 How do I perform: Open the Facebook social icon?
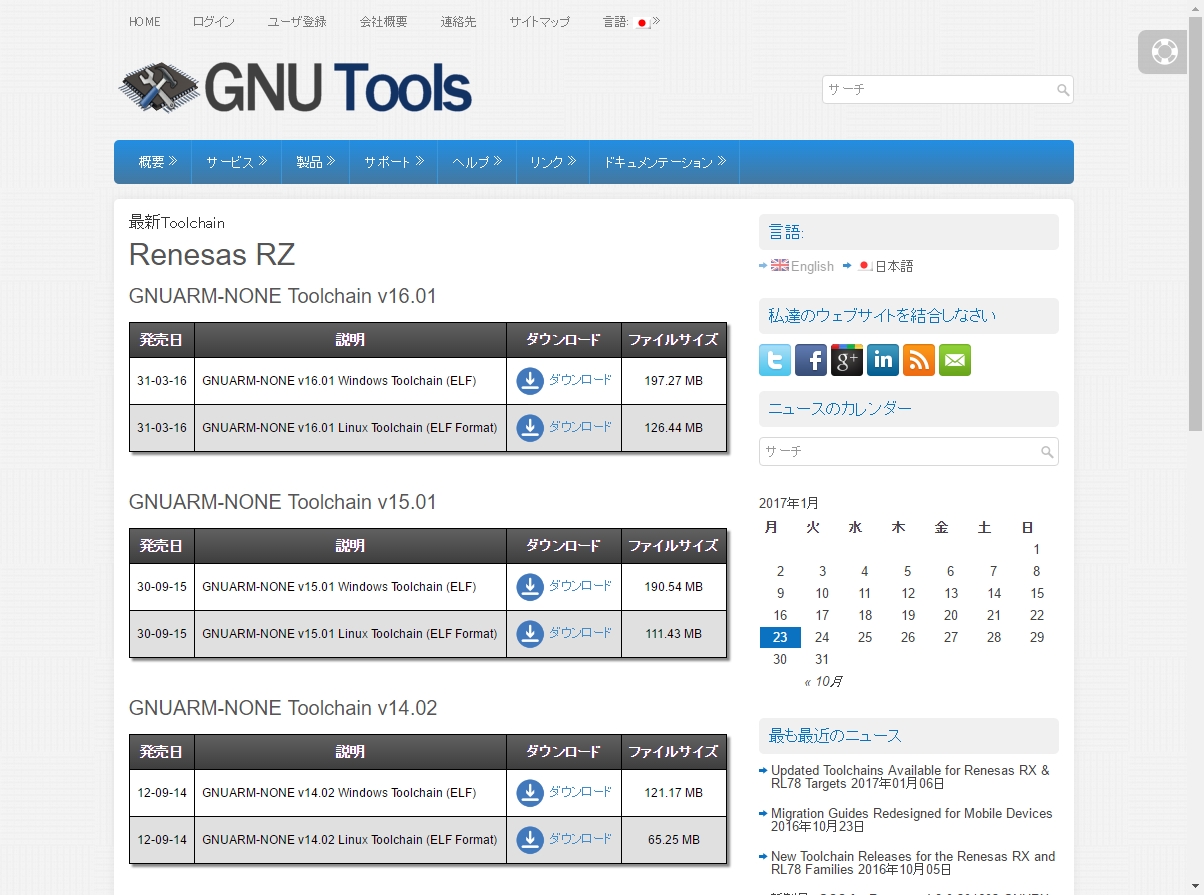[x=811, y=360]
